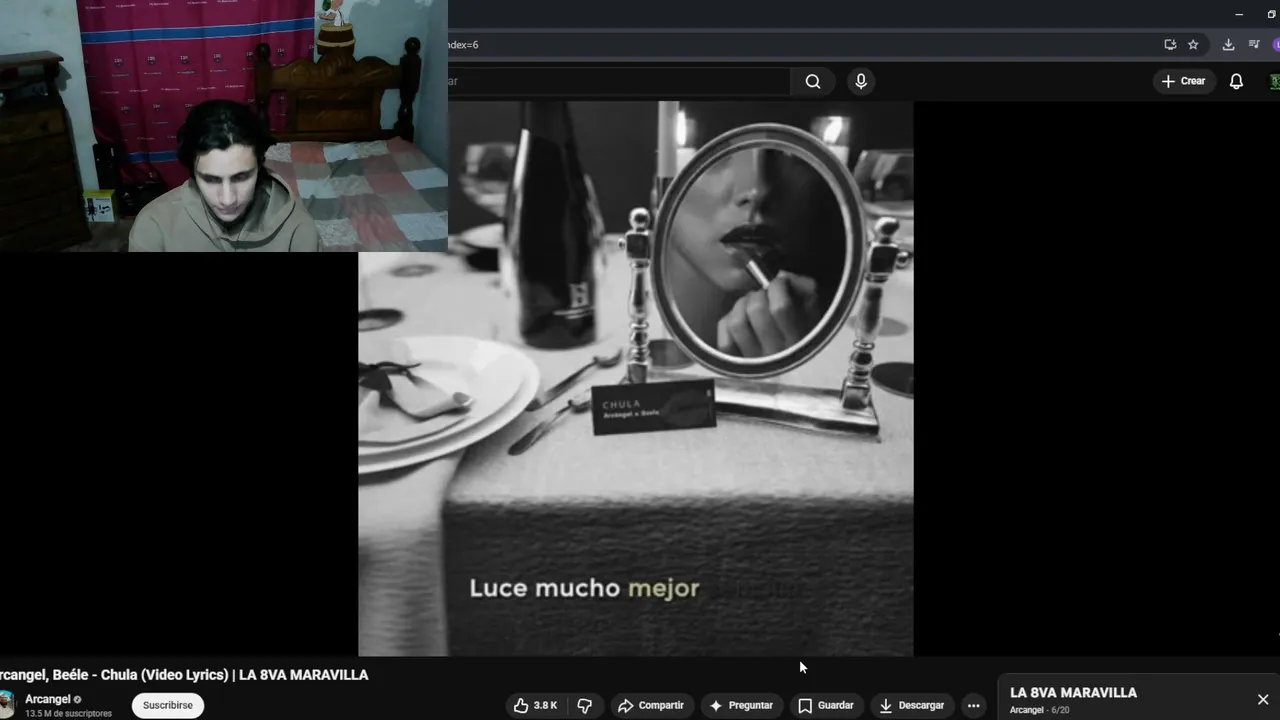Open the more actions three-dot menu

point(974,705)
